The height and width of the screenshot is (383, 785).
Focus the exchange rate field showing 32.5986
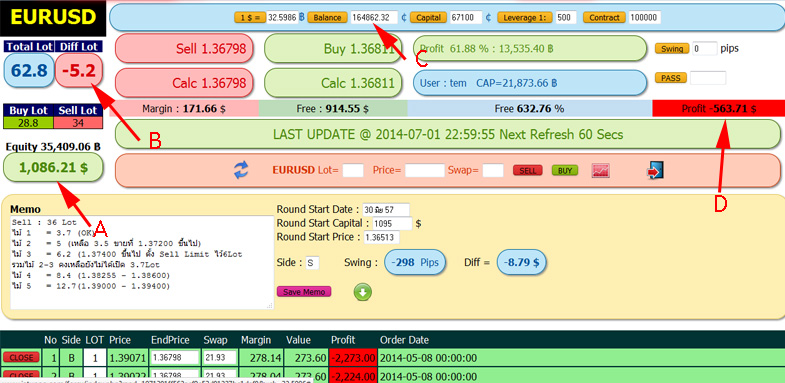(x=282, y=18)
